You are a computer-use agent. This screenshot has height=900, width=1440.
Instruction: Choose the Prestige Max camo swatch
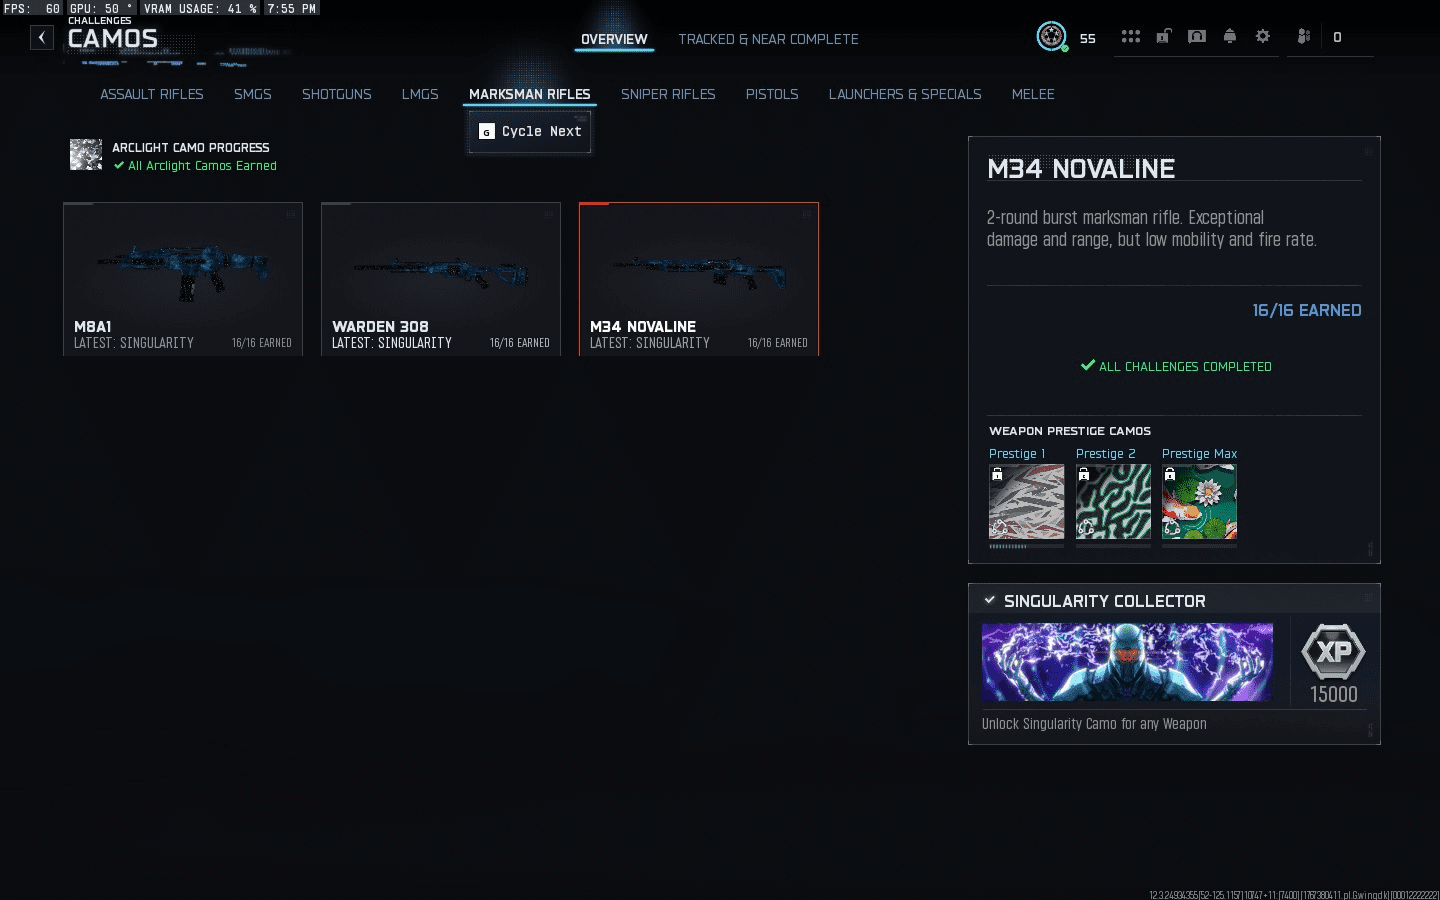[x=1199, y=502]
